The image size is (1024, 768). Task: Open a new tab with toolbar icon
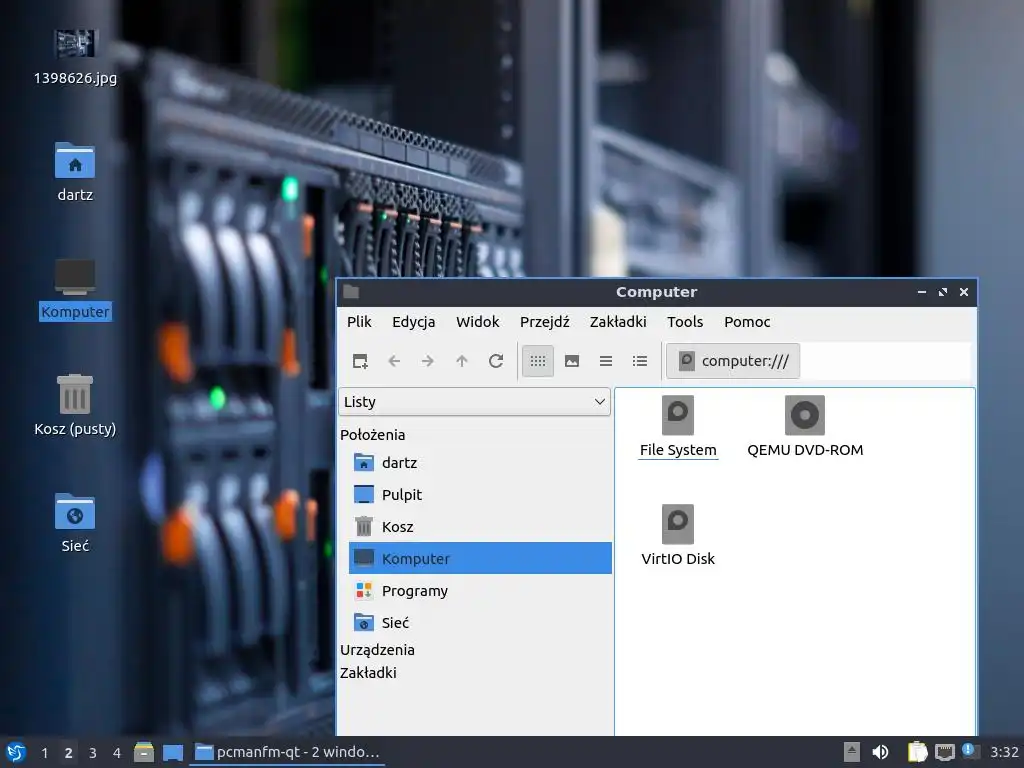(x=360, y=361)
